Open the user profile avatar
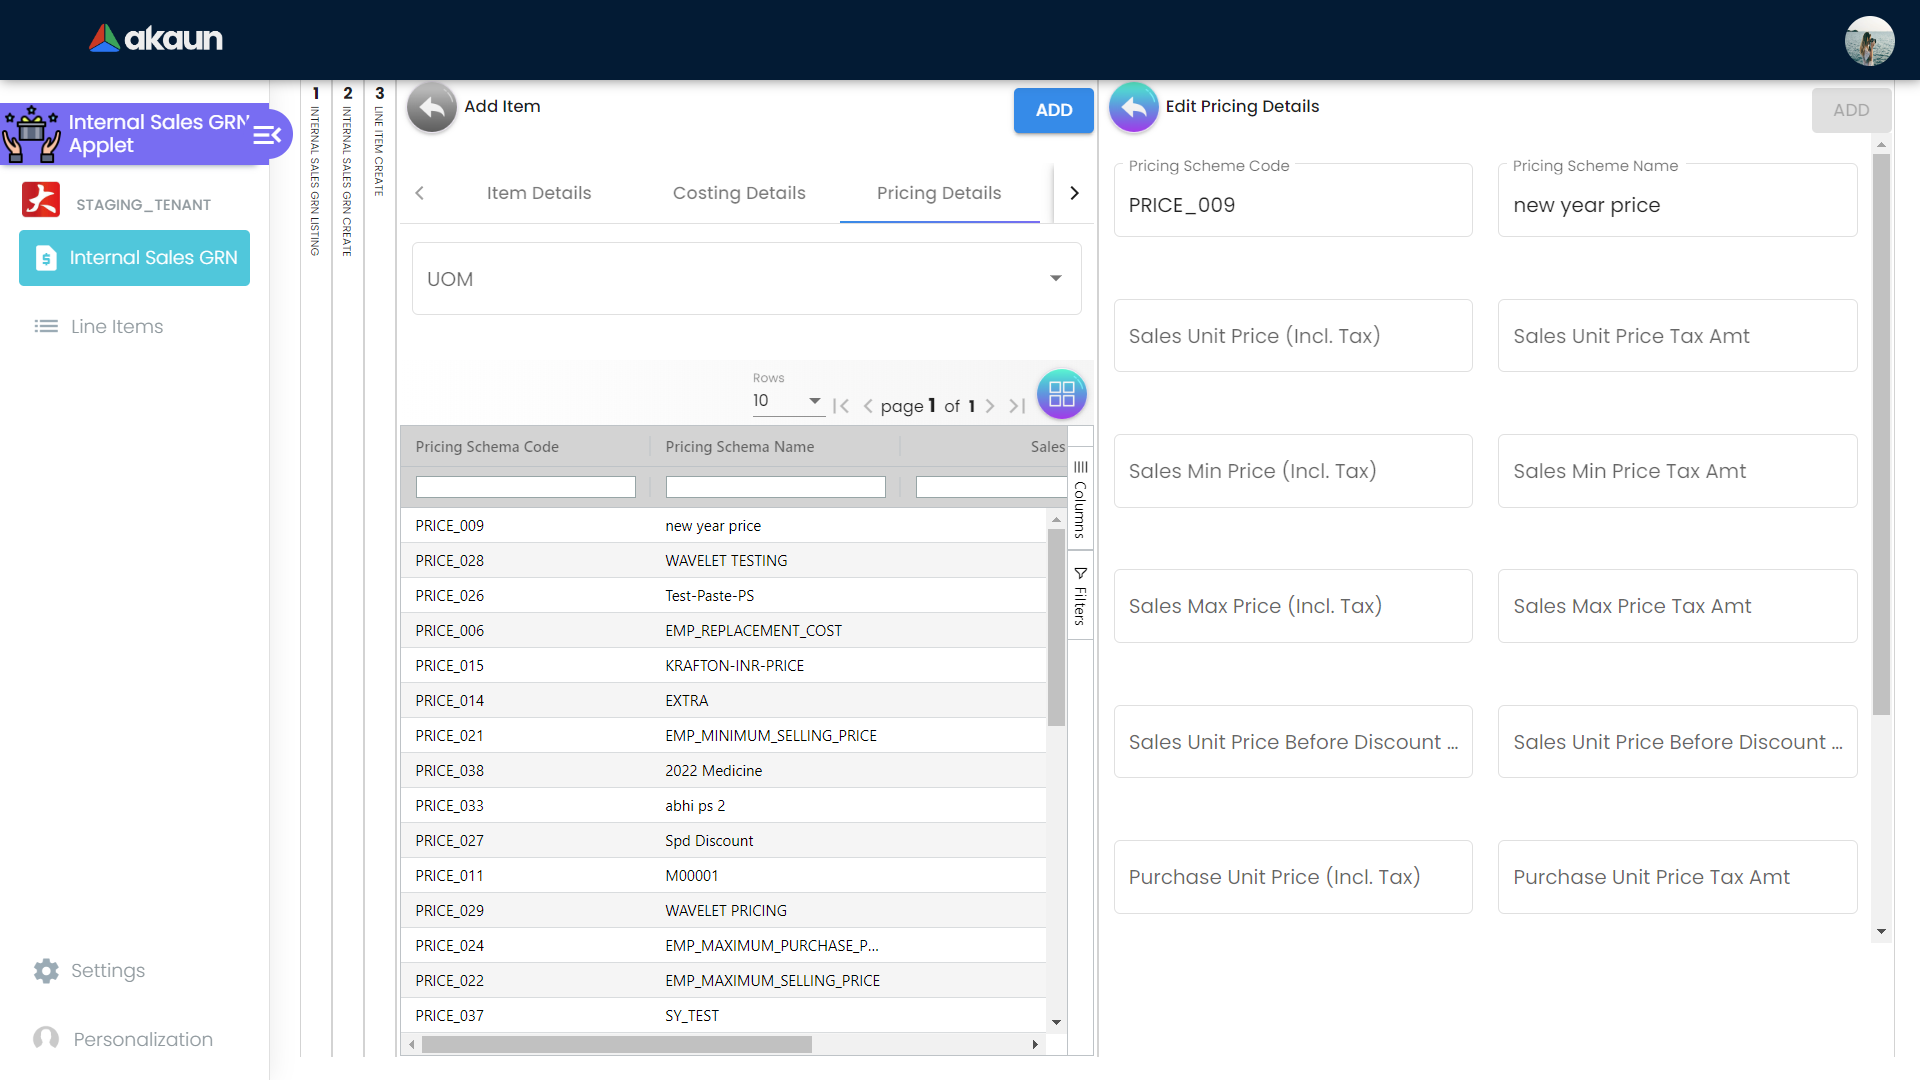Screen dimensions: 1920x1080 [1869, 41]
